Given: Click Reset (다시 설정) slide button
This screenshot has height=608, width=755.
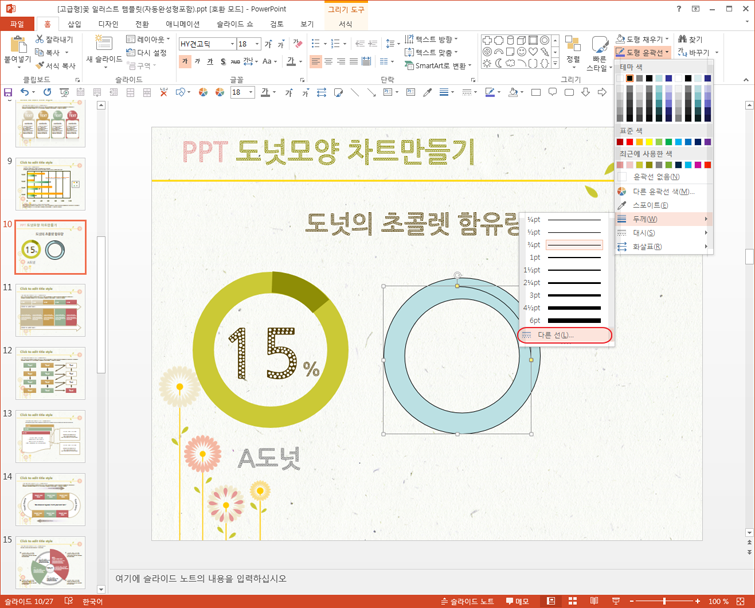Looking at the screenshot, I should [x=146, y=52].
